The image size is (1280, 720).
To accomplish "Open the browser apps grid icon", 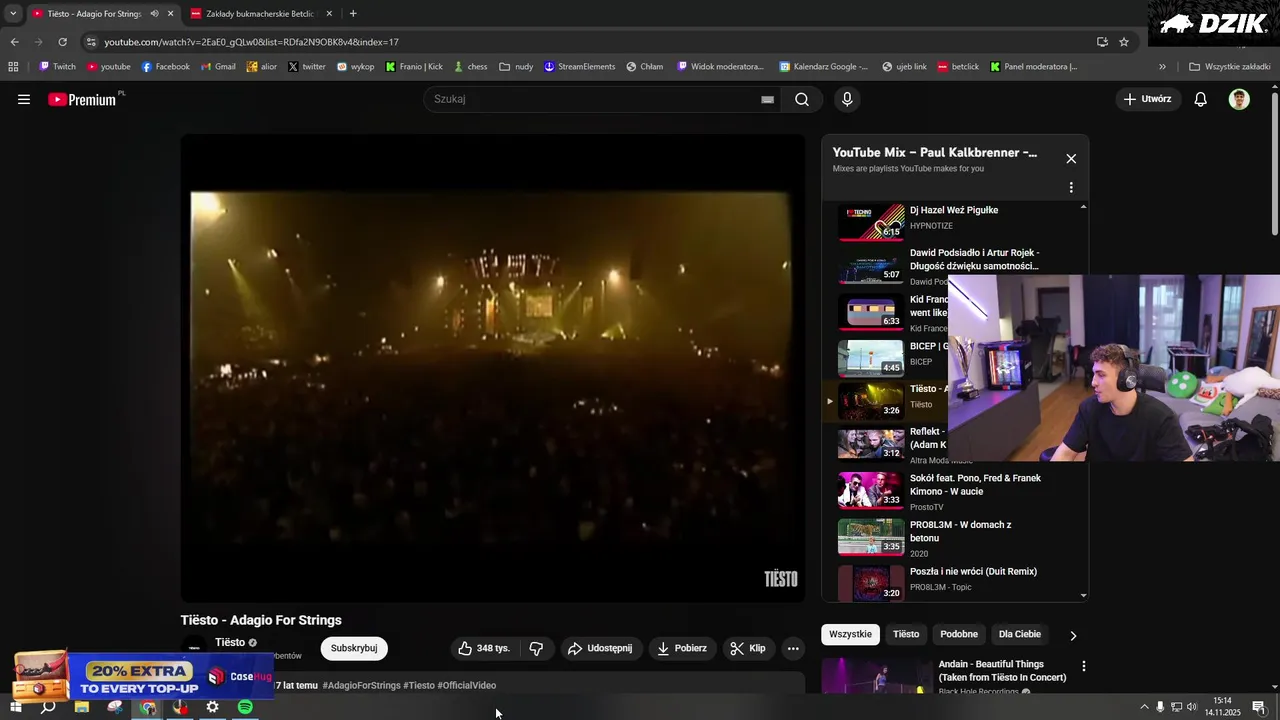I will (x=13, y=67).
